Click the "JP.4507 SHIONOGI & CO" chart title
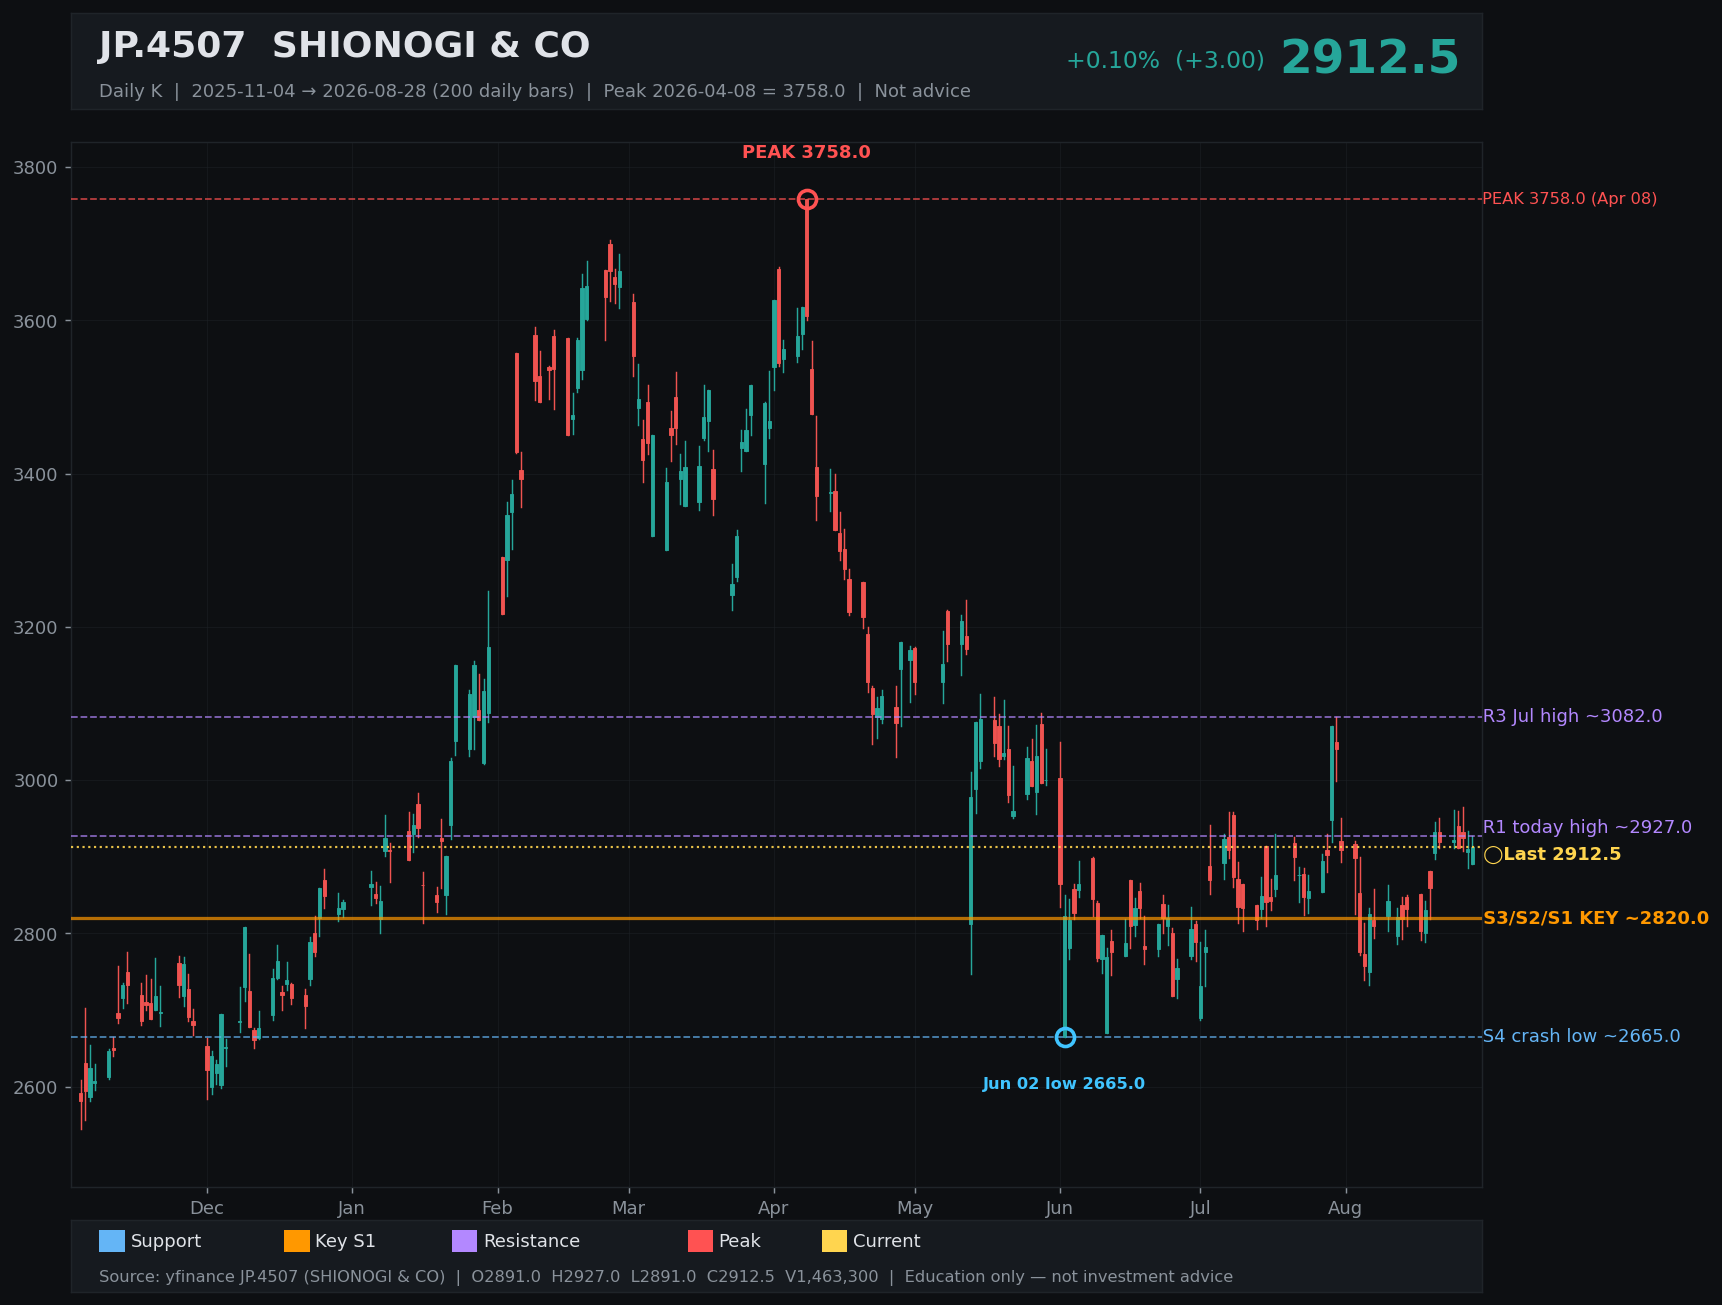 [x=344, y=46]
